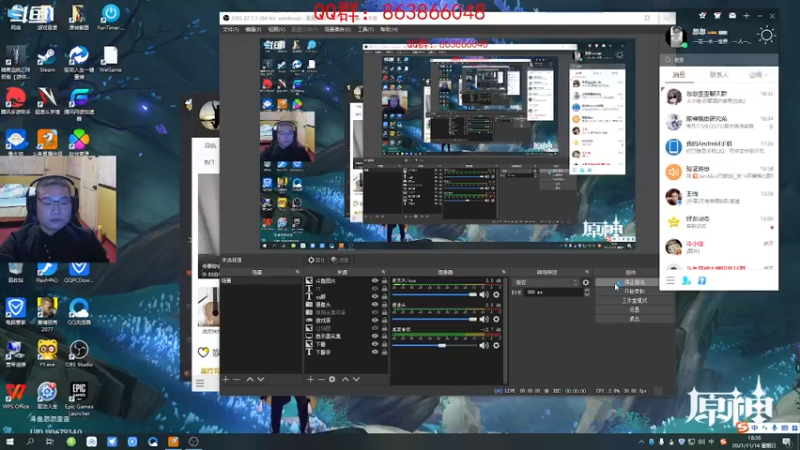Open the scene transition type dropdown

coord(546,282)
